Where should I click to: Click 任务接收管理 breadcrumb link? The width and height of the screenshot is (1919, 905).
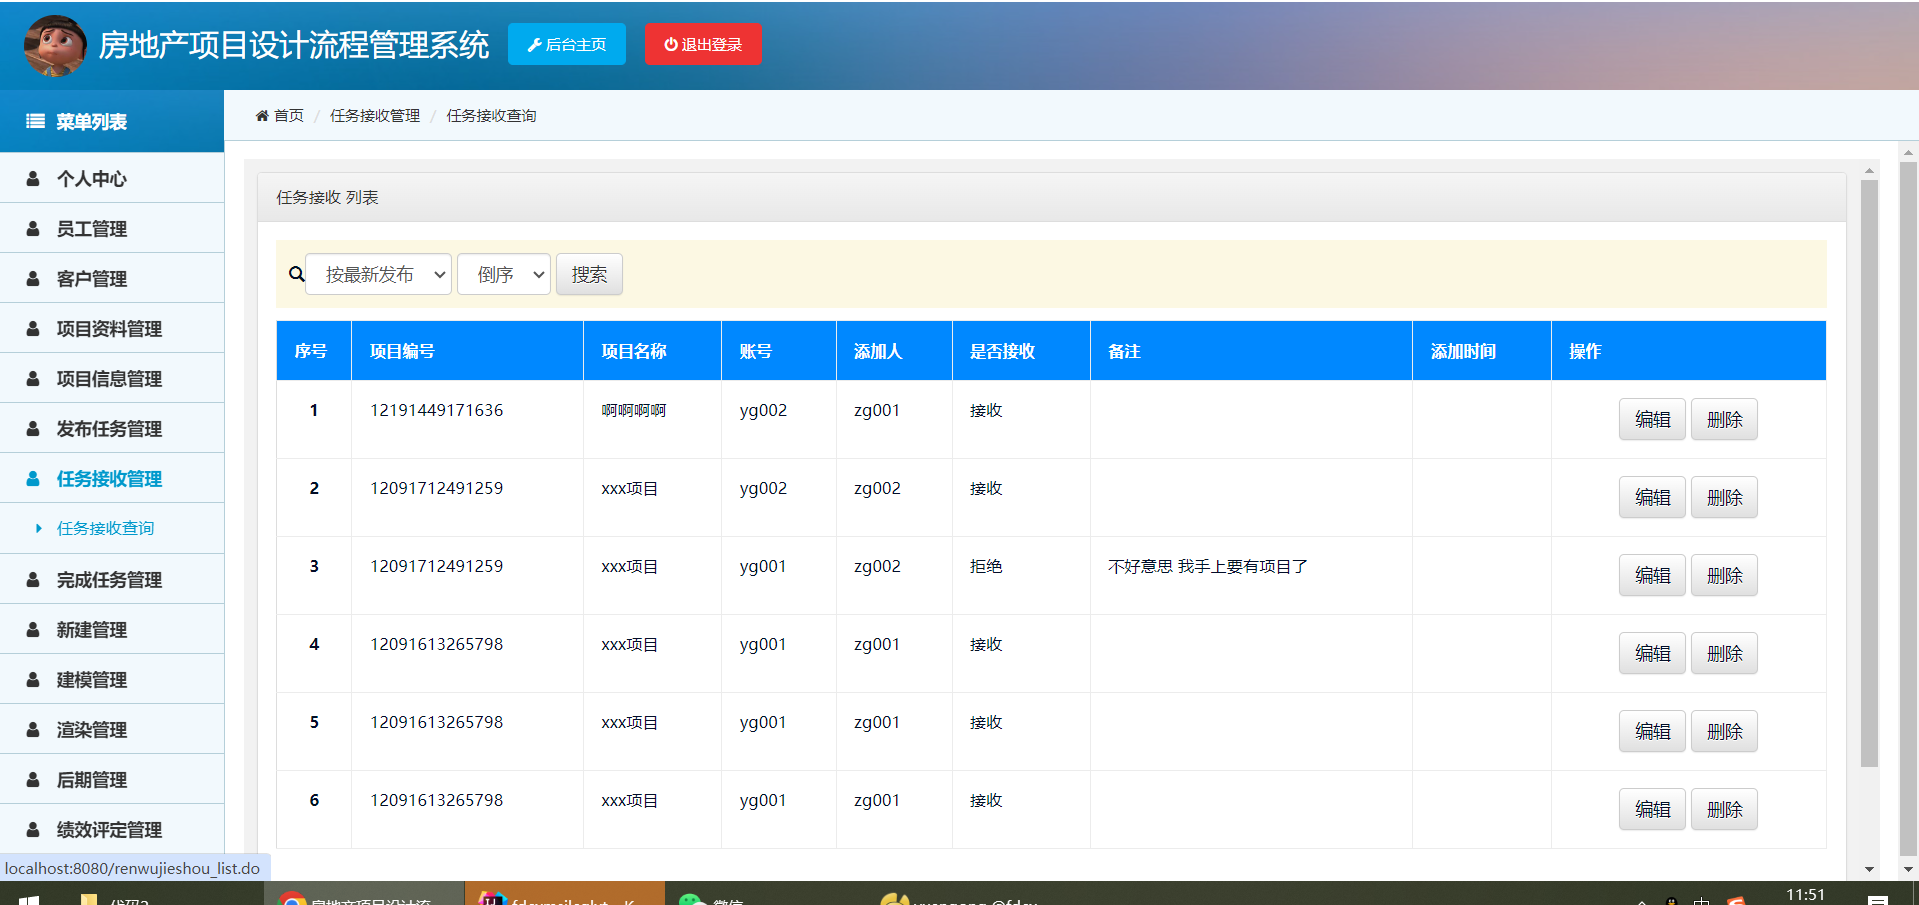(375, 116)
